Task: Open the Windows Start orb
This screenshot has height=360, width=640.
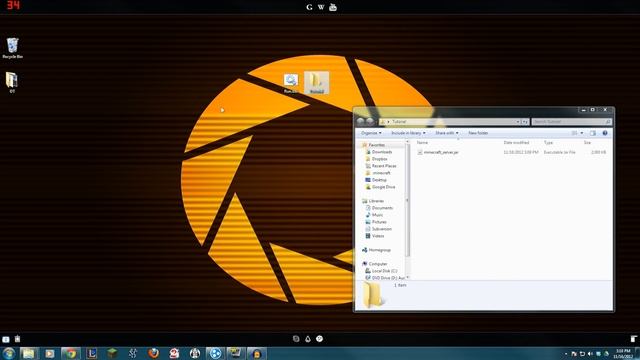Action: pyautogui.click(x=9, y=353)
